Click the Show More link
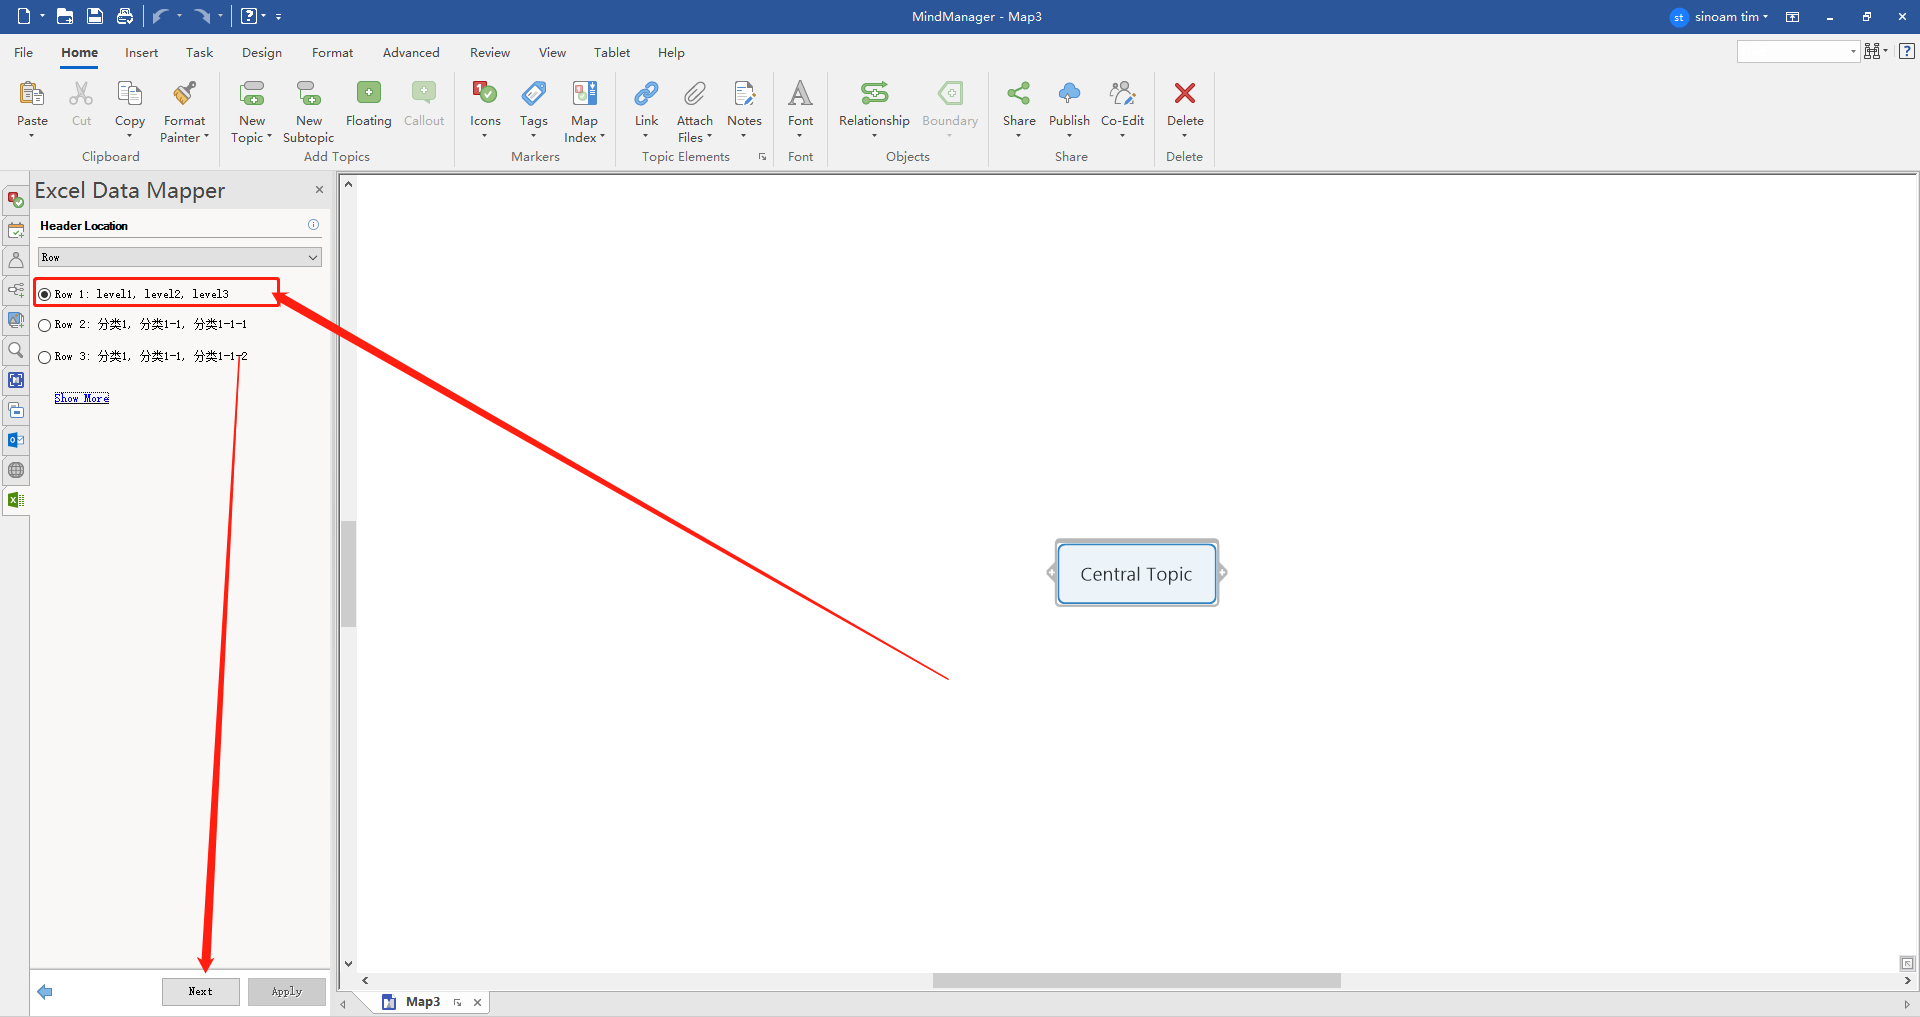The height and width of the screenshot is (1017, 1920). click(82, 398)
